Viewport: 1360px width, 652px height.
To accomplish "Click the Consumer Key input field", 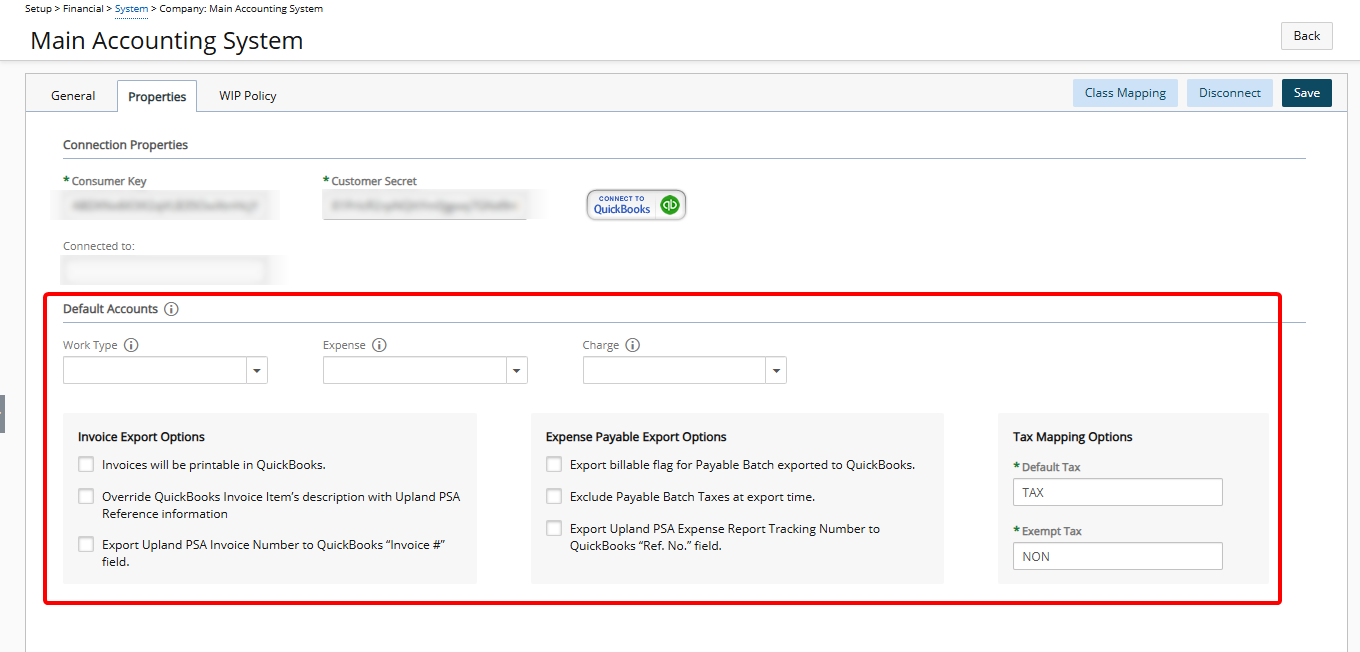I will (165, 206).
